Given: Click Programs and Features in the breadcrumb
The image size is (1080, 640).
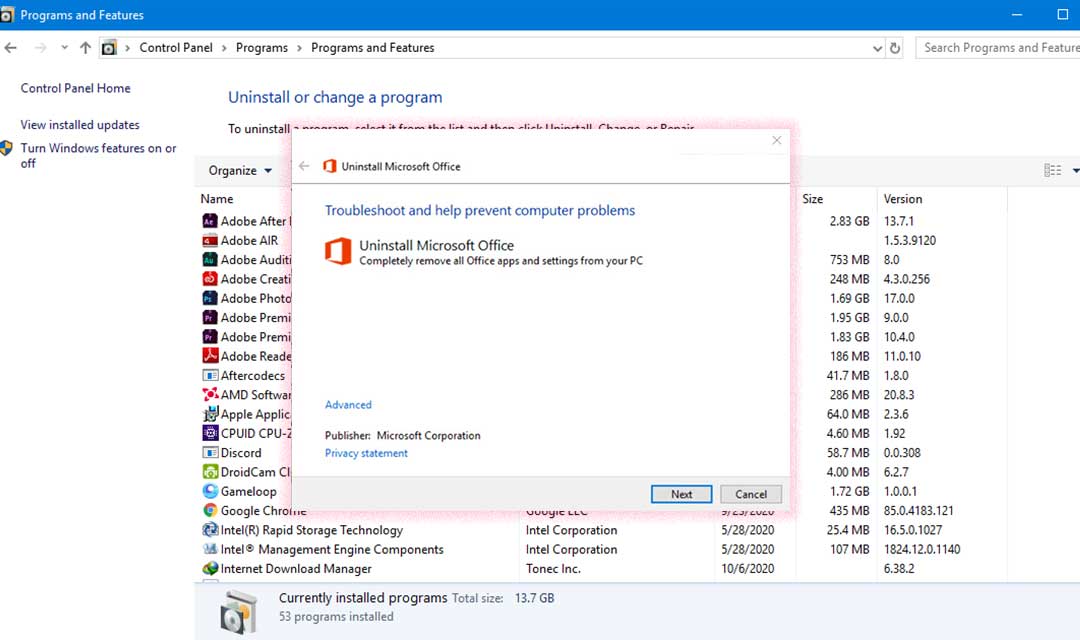Looking at the screenshot, I should click(x=373, y=48).
